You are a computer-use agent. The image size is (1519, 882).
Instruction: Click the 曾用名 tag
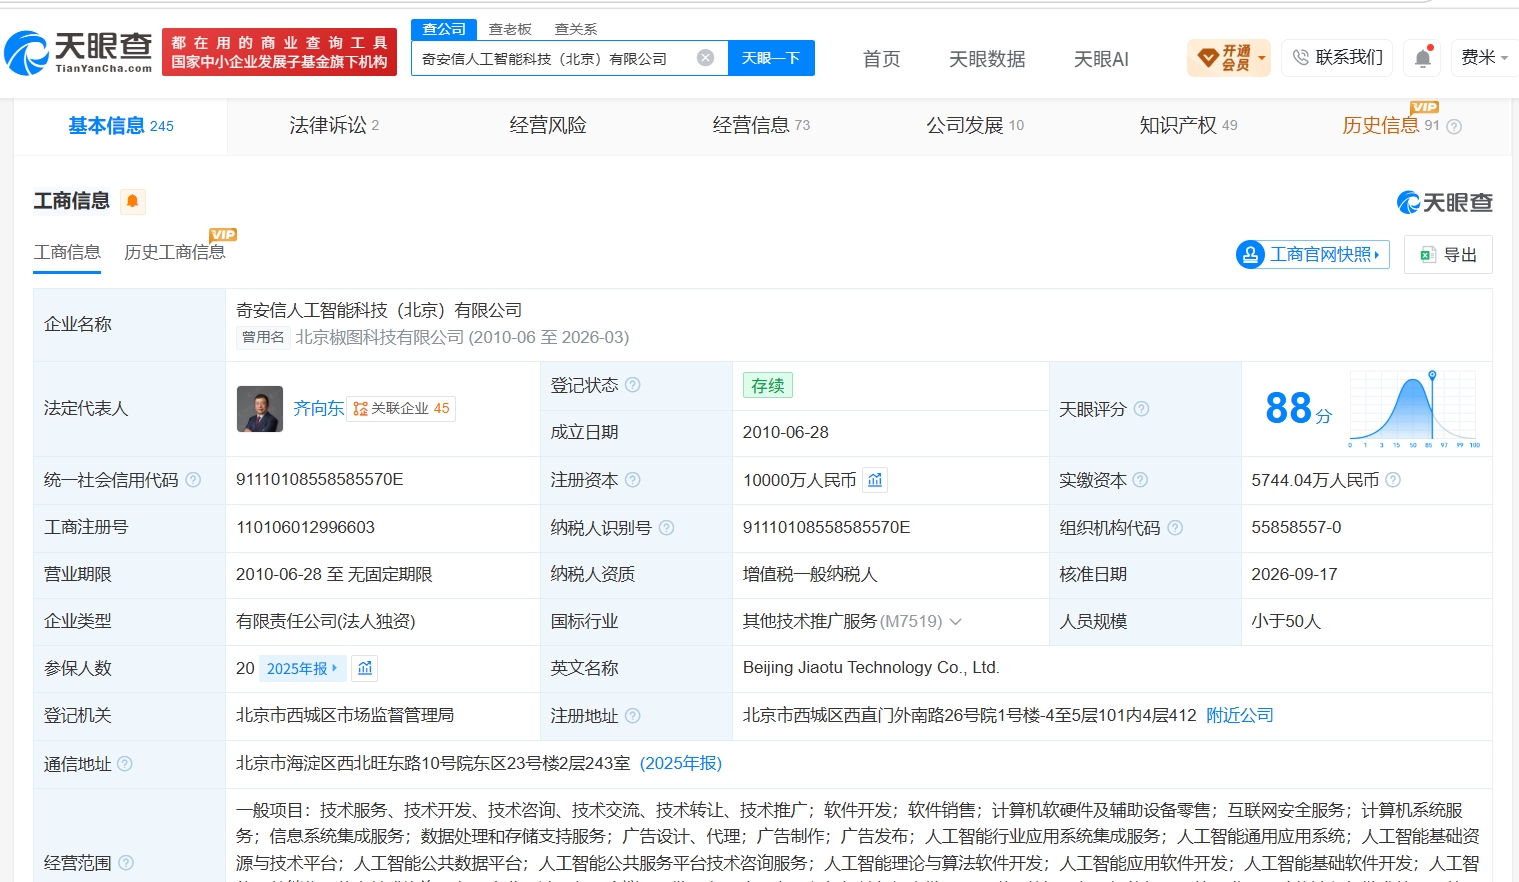(x=263, y=337)
